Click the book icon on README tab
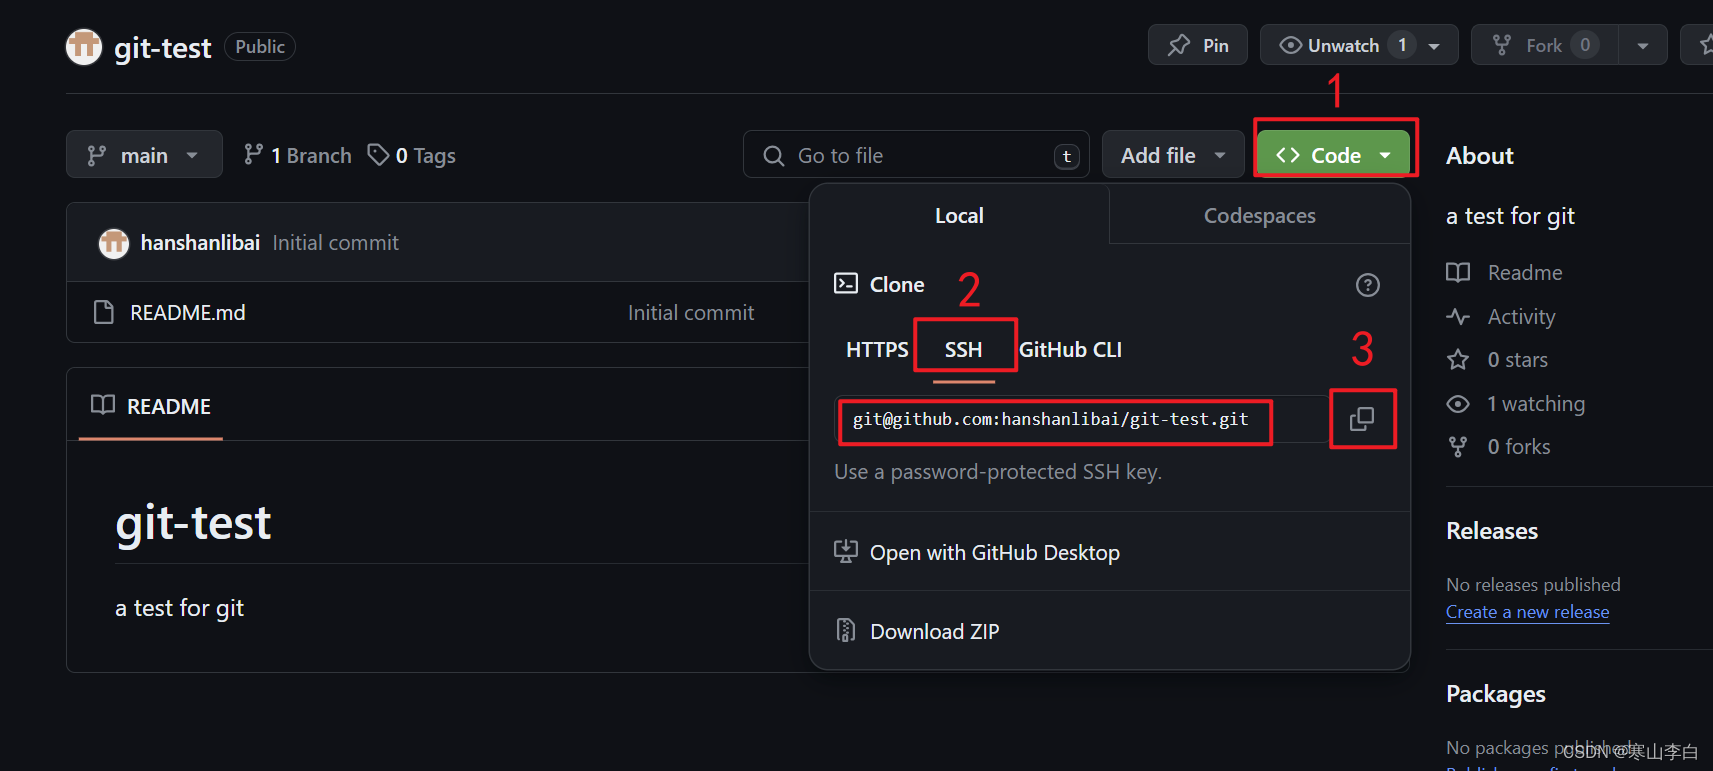Viewport: 1713px width, 771px height. 102,405
